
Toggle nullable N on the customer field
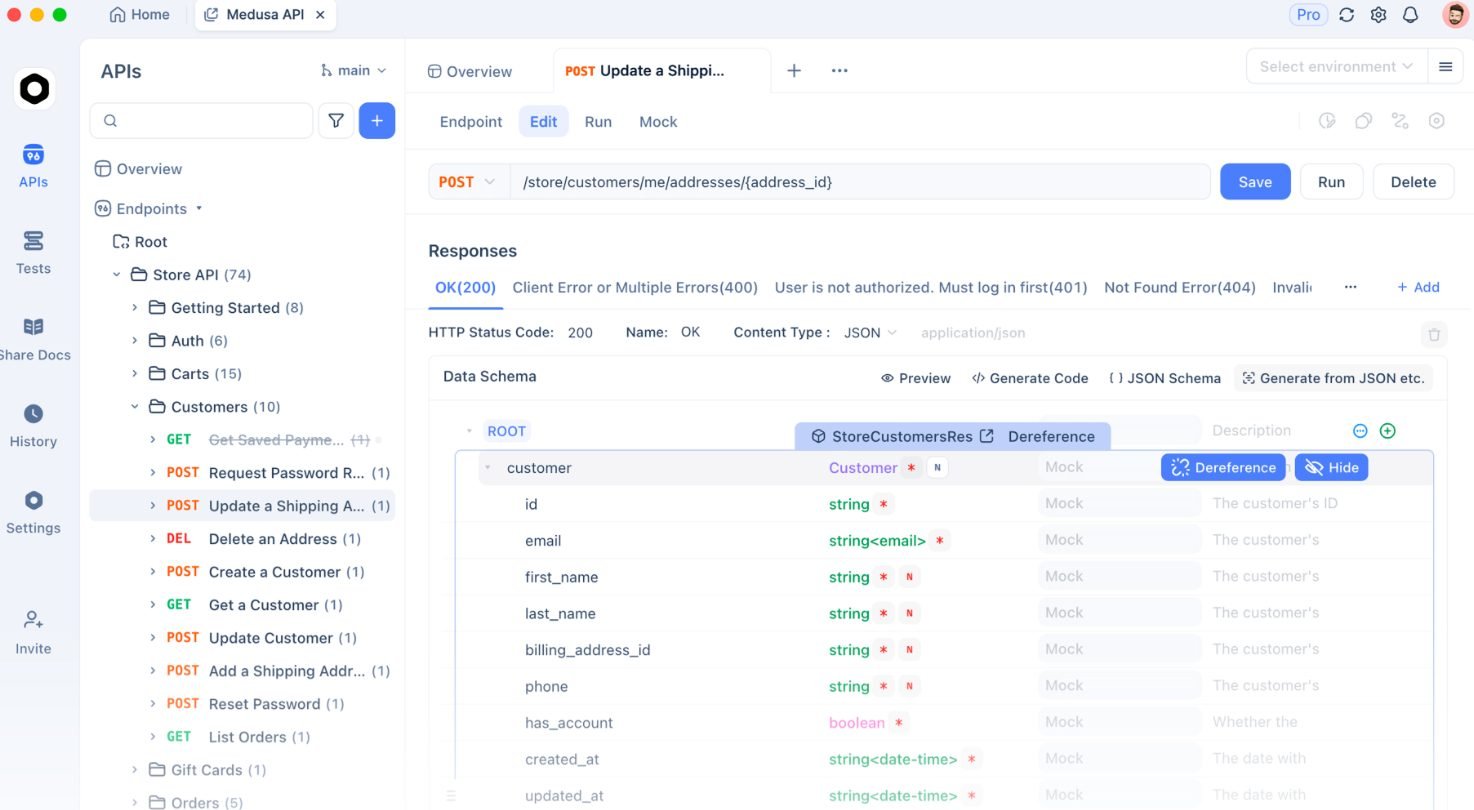click(937, 467)
